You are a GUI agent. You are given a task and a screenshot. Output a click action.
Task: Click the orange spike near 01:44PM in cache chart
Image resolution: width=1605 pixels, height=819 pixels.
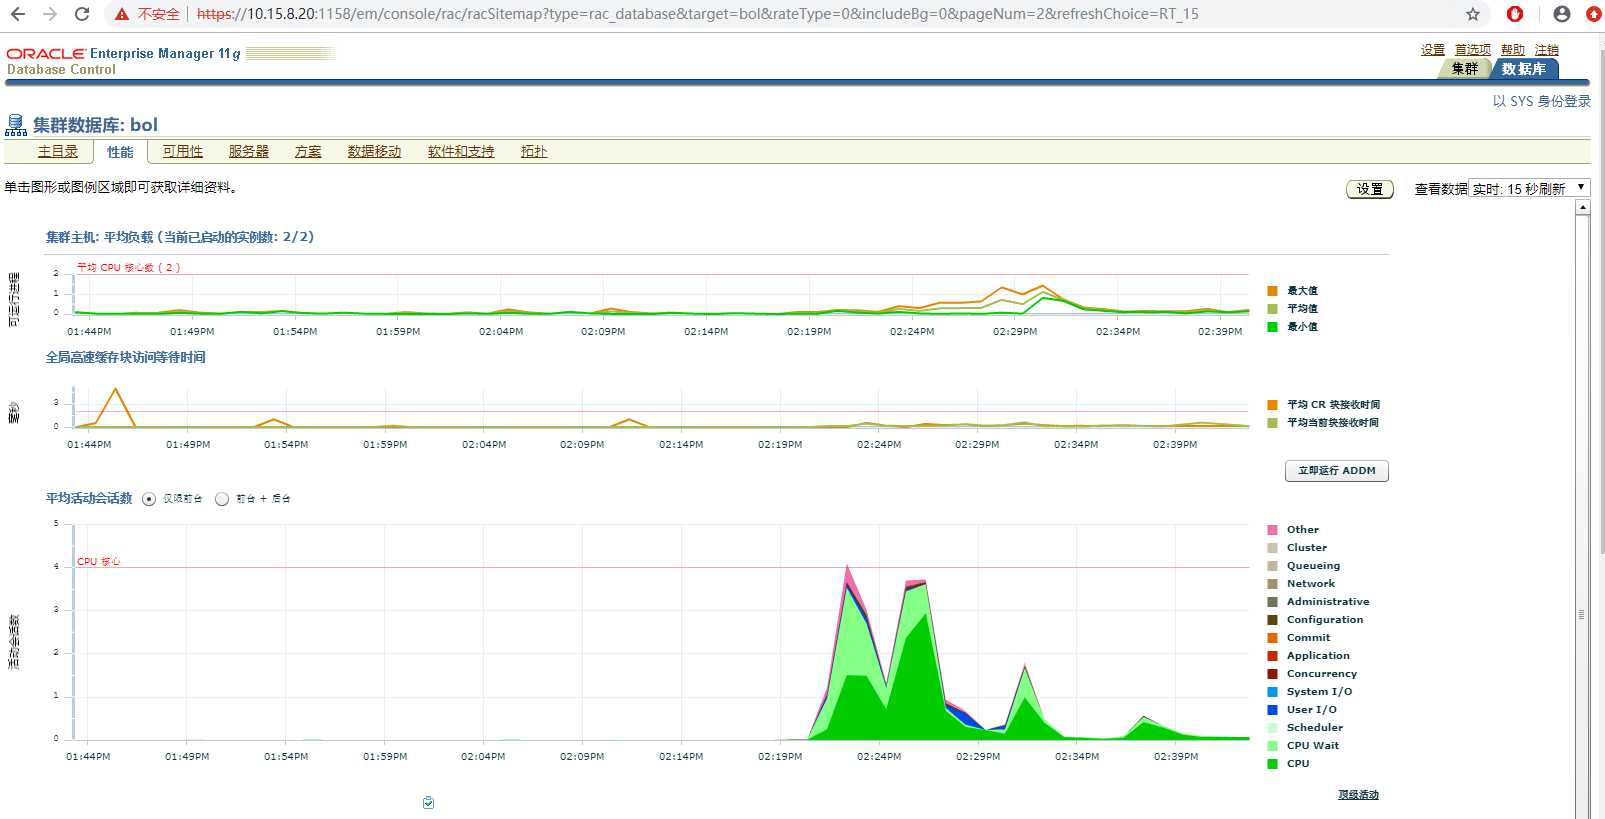pos(117,407)
